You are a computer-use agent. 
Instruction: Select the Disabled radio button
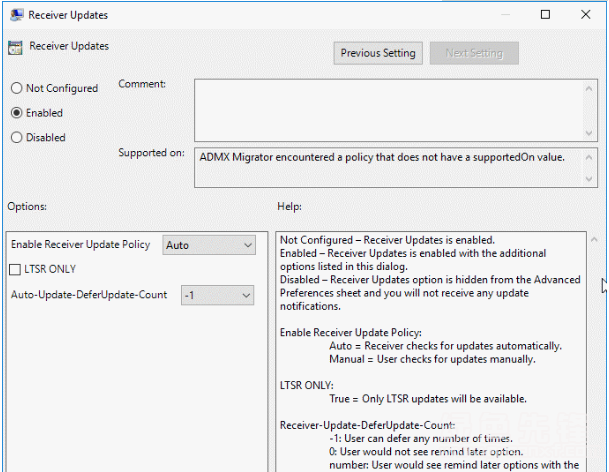click(x=16, y=138)
